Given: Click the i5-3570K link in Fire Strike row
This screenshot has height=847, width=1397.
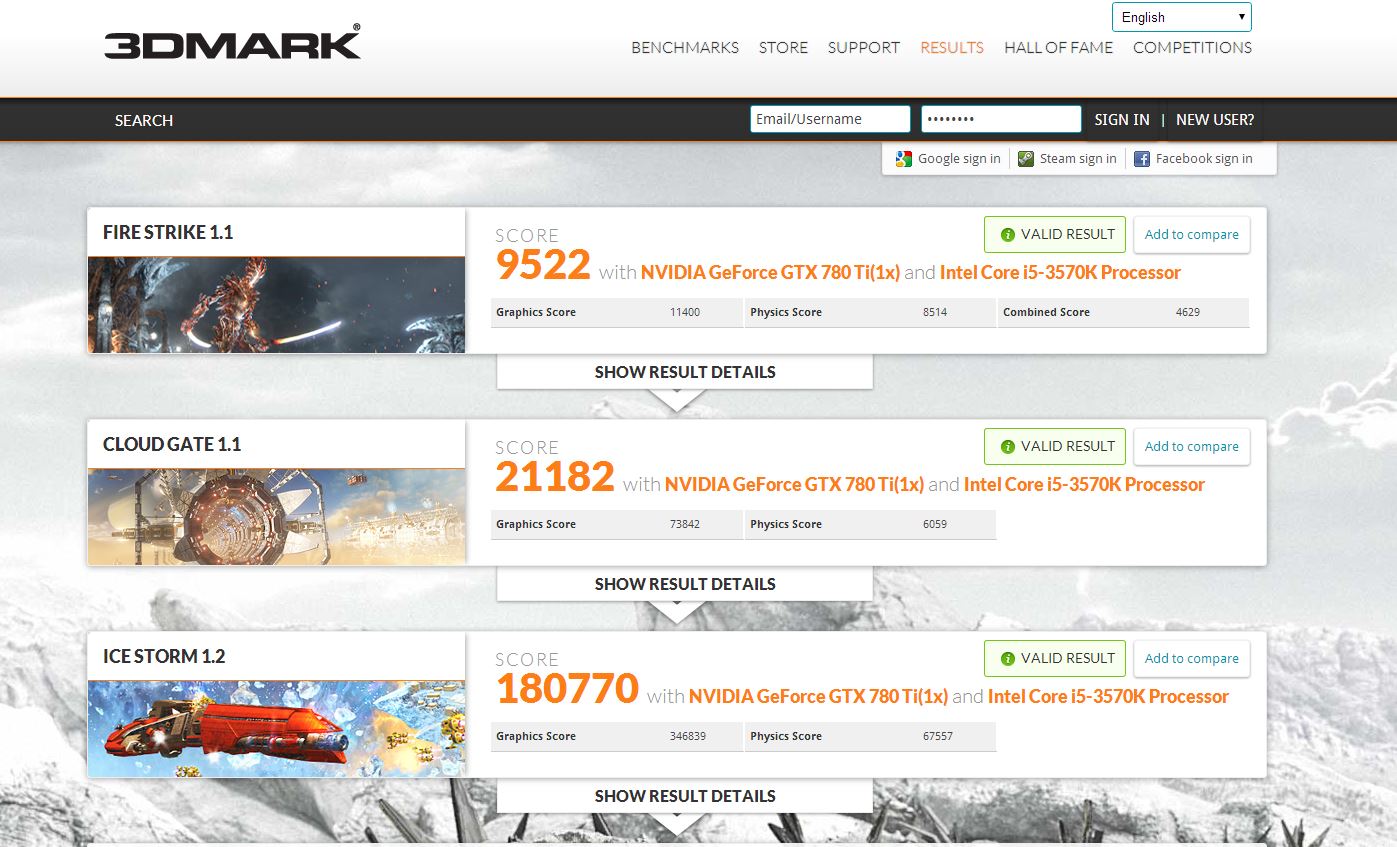Looking at the screenshot, I should (1060, 272).
